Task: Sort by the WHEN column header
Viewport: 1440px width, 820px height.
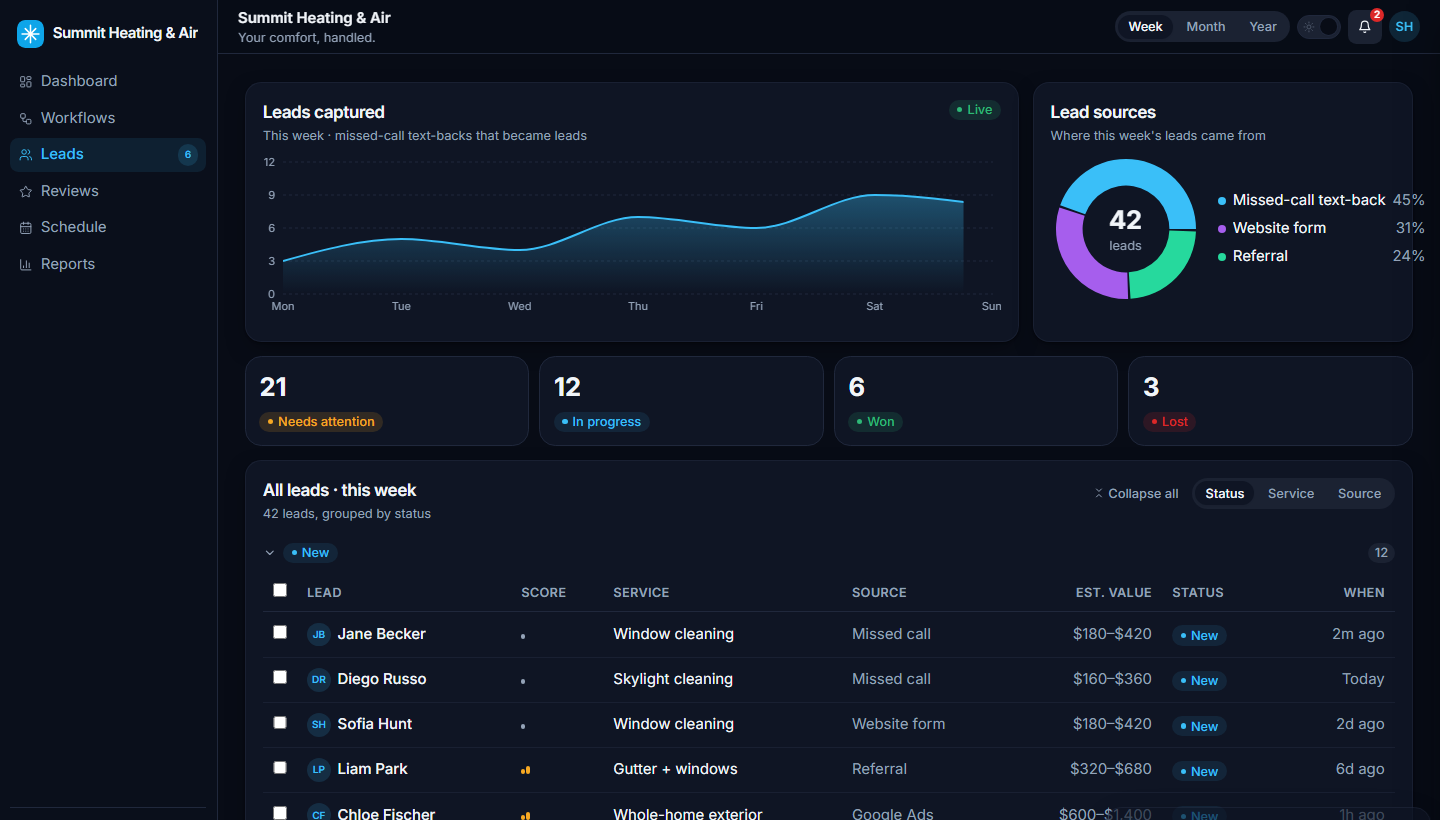Action: click(1364, 593)
